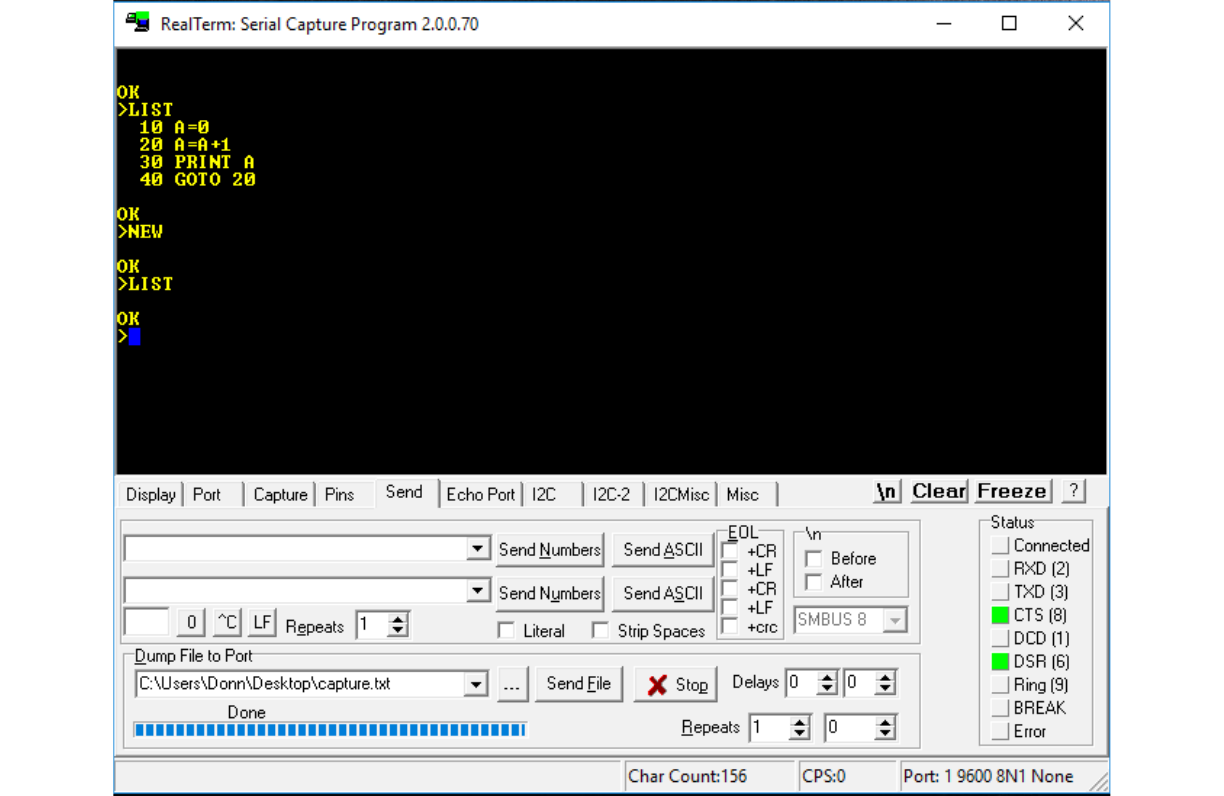Enable second +LF EOL checkbox
Viewport: 1224px width, 796px height.
[x=730, y=608]
